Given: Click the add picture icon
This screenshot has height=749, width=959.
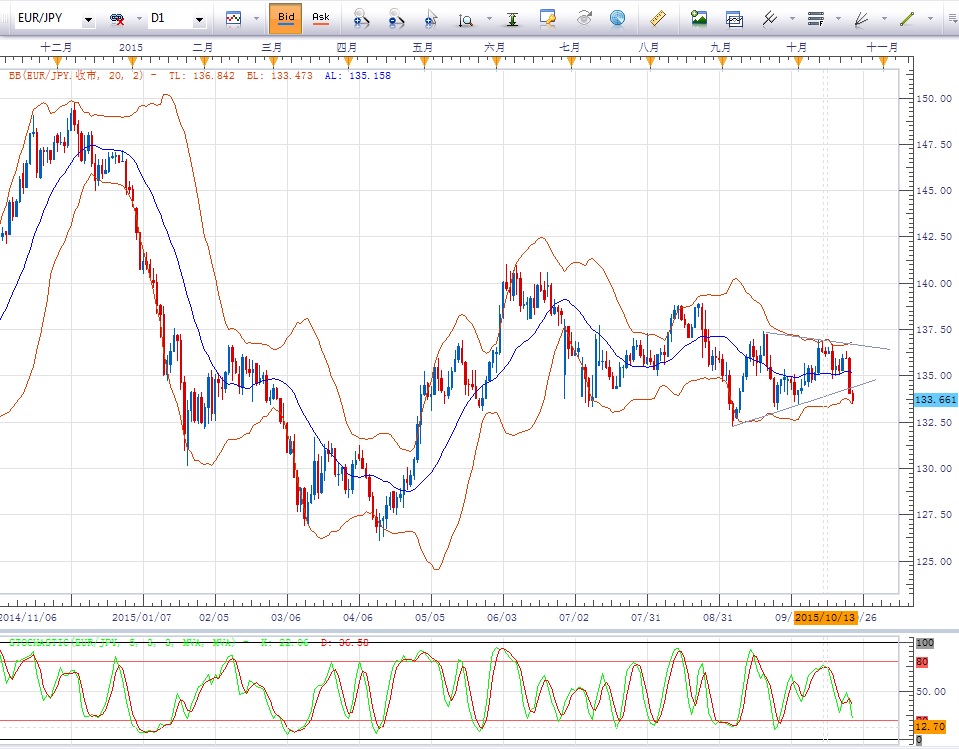Looking at the screenshot, I should pyautogui.click(x=699, y=18).
